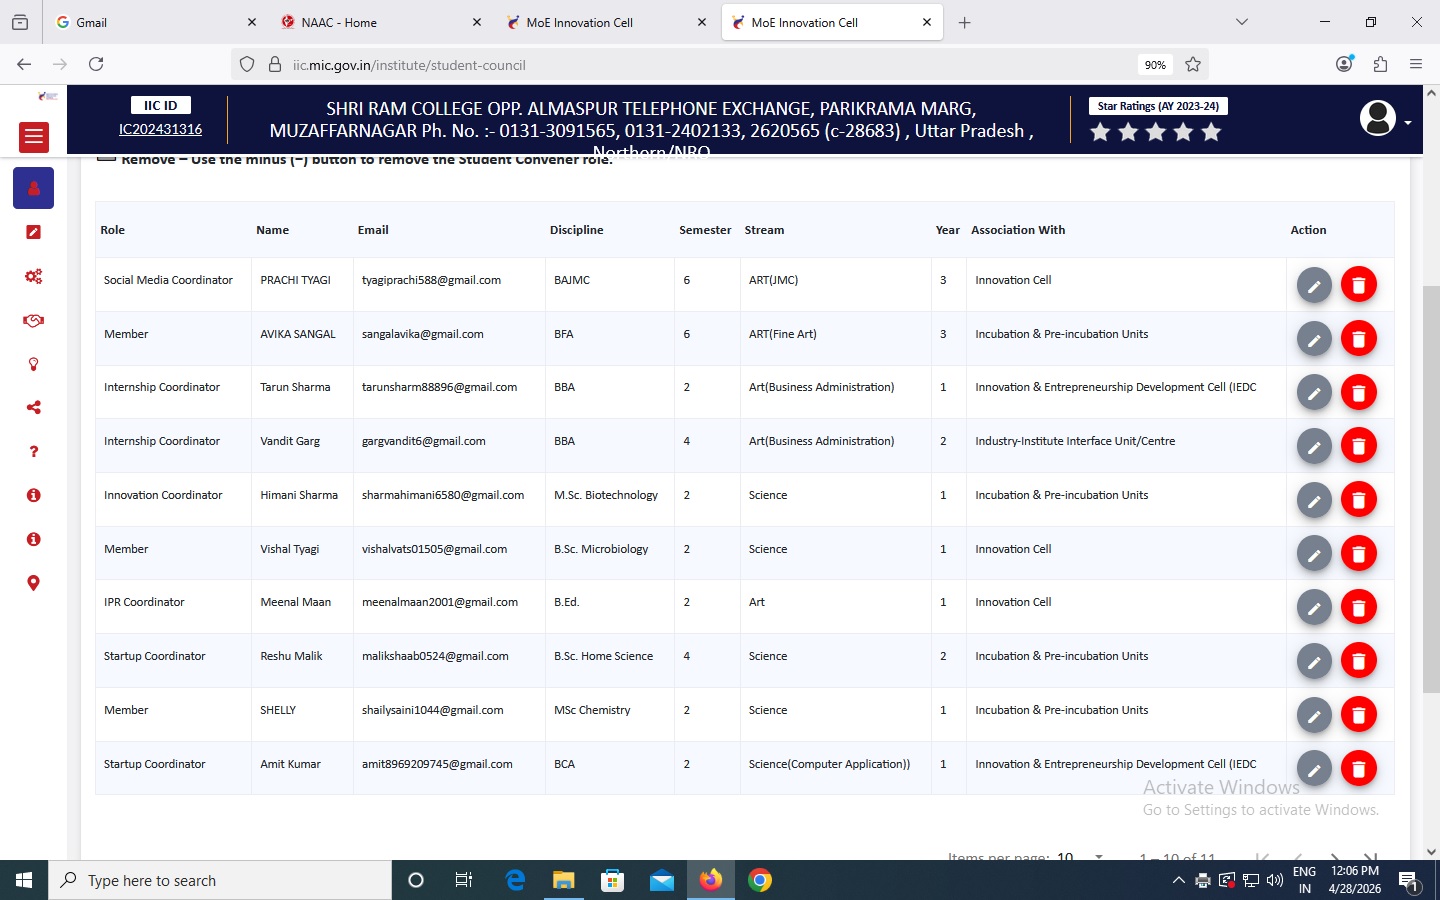Delete the Meenal Maan row
The height and width of the screenshot is (900, 1440).
[1359, 607]
